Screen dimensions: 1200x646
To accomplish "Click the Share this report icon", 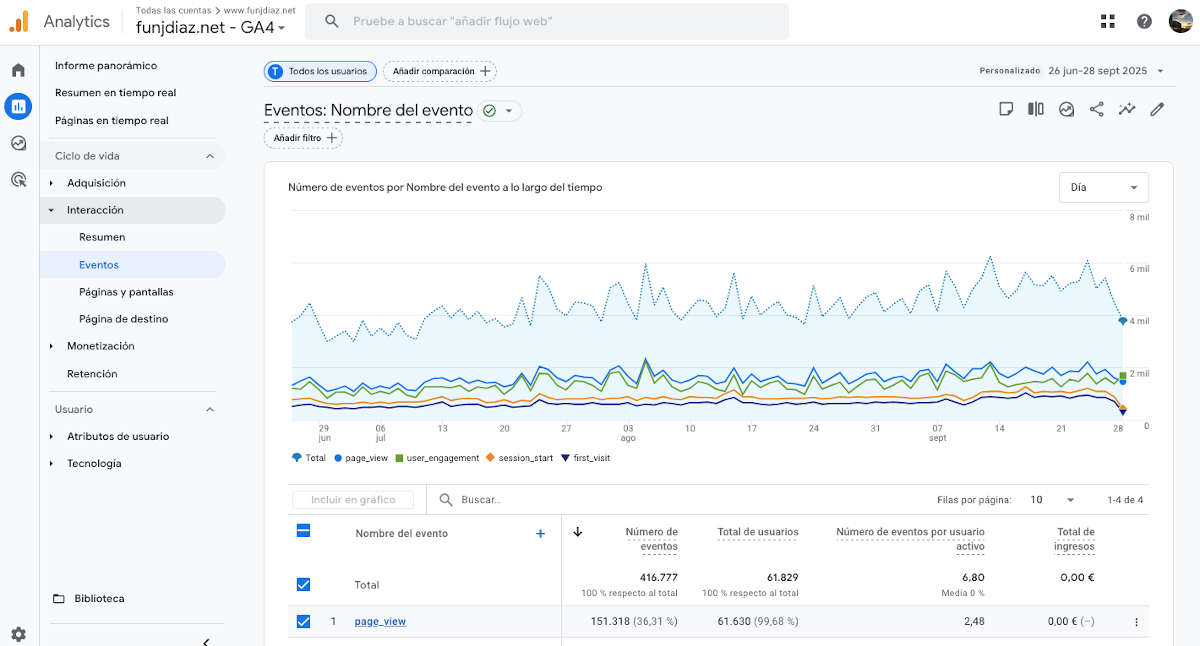I will (1097, 110).
